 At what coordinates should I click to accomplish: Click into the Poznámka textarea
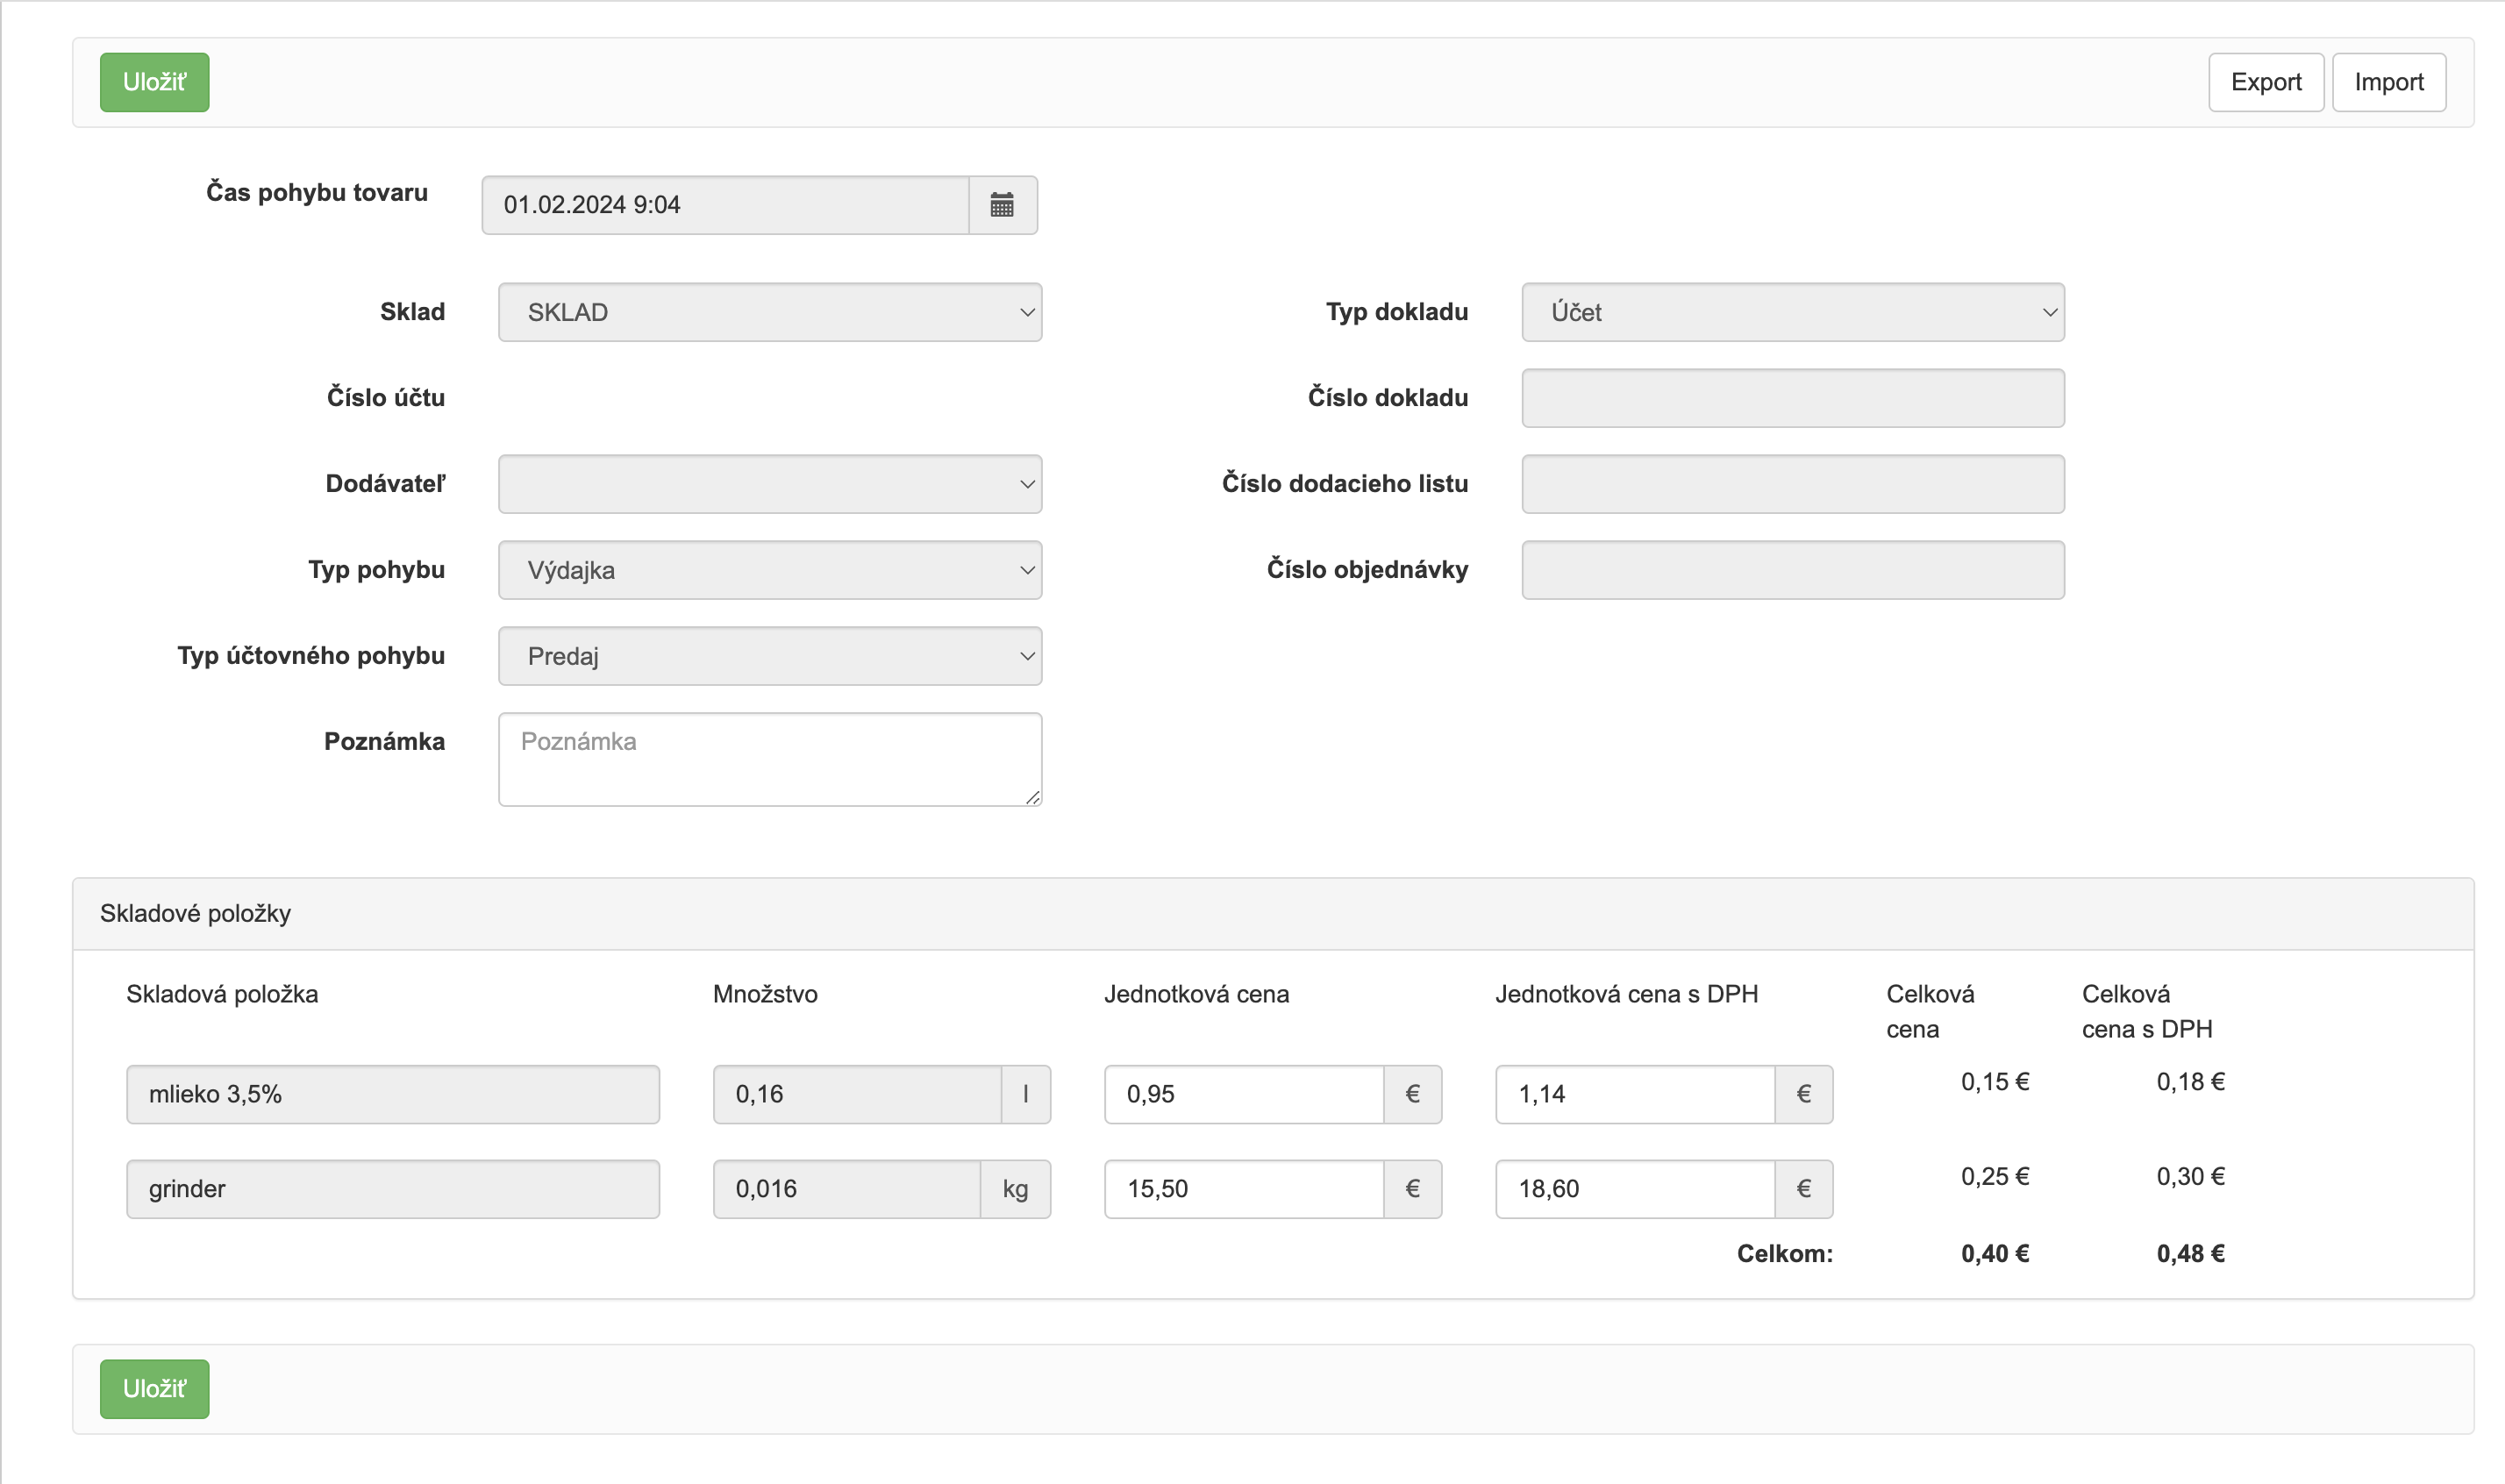coord(769,759)
